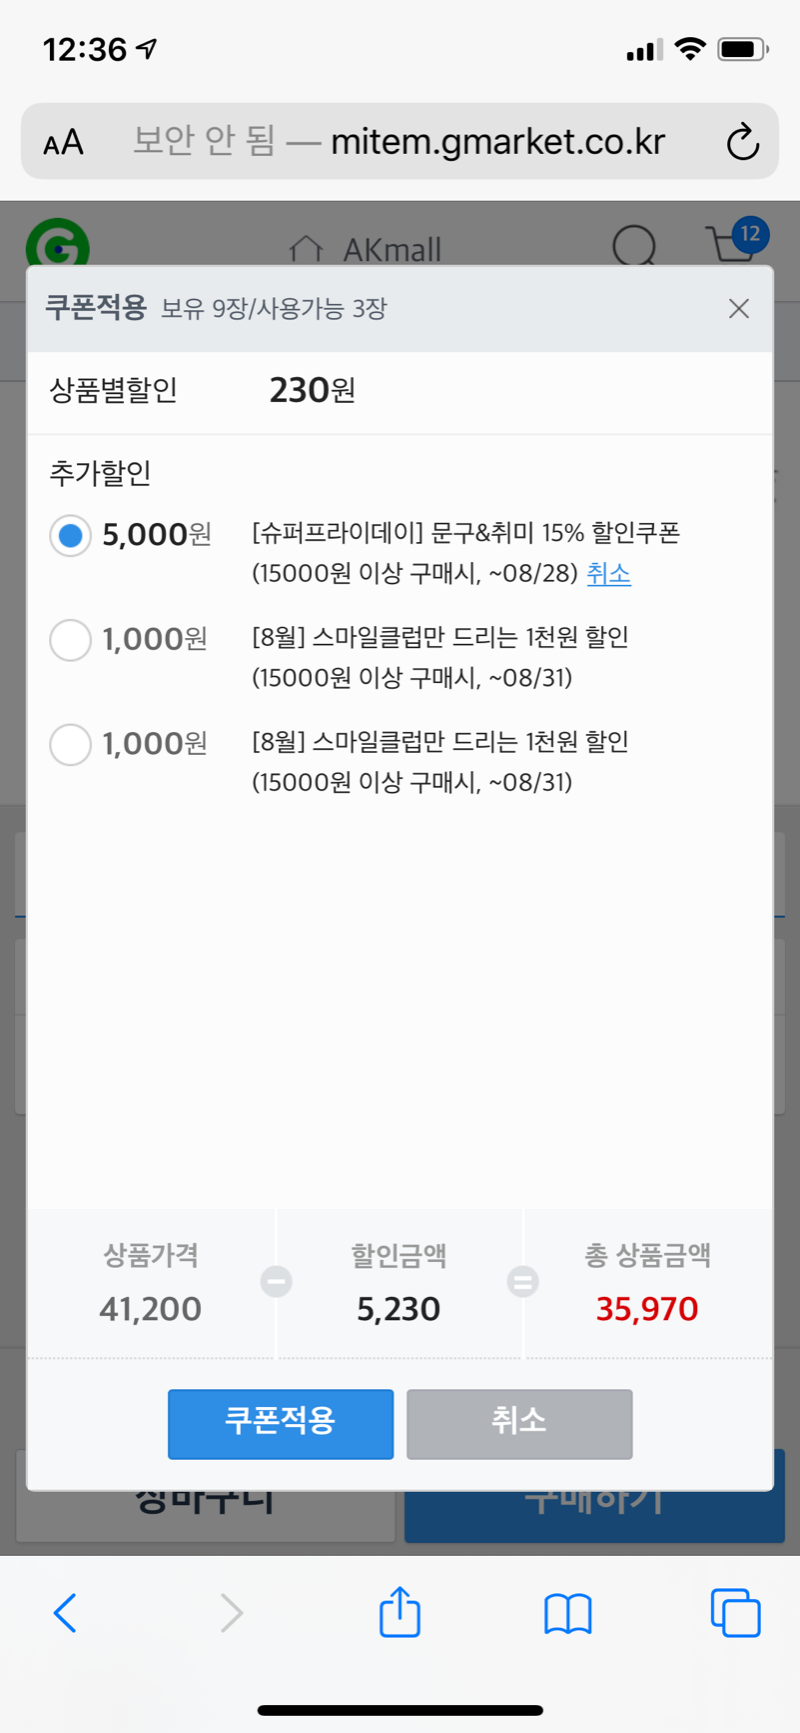Screen dimensions: 800x1733
Task: Open the AKmall home link in header
Action: 366,249
